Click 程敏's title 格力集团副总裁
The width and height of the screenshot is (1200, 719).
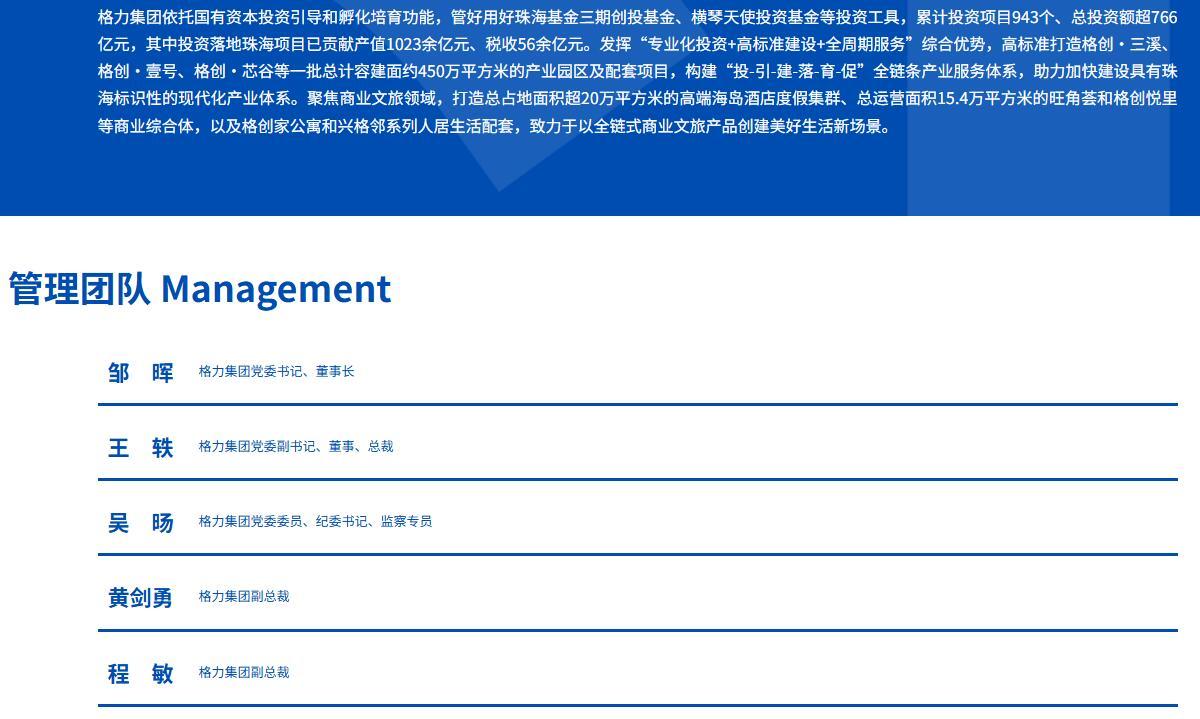click(x=243, y=672)
